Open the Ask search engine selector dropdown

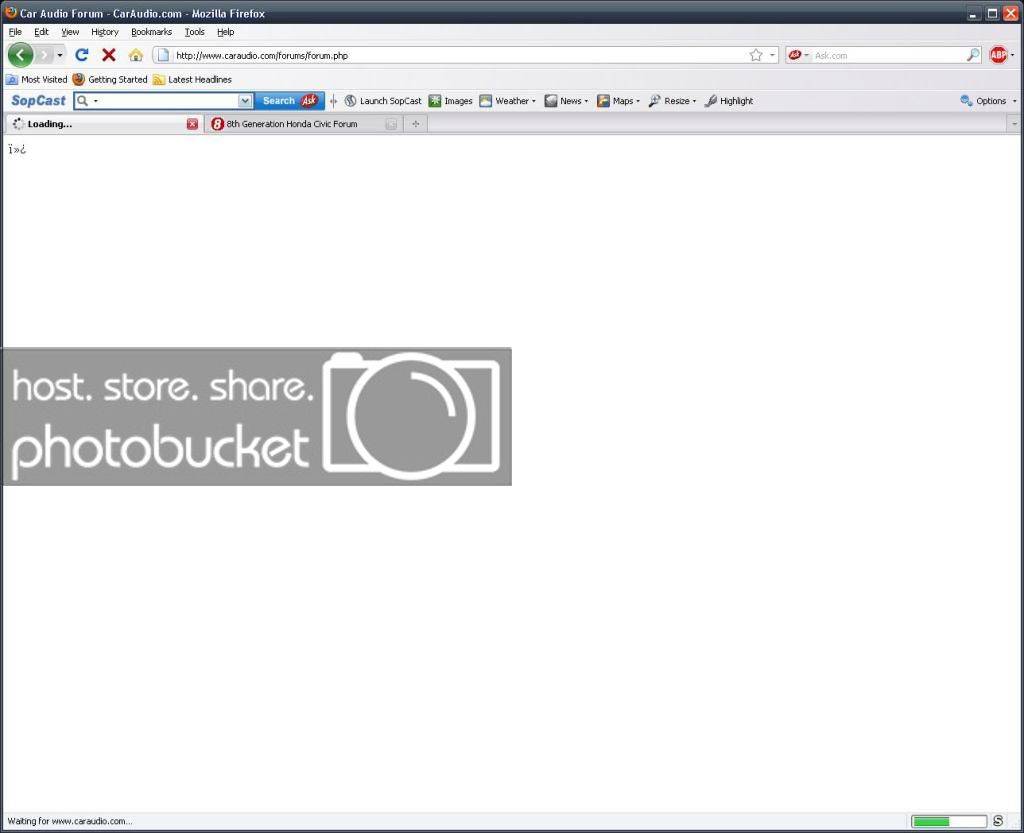798,55
